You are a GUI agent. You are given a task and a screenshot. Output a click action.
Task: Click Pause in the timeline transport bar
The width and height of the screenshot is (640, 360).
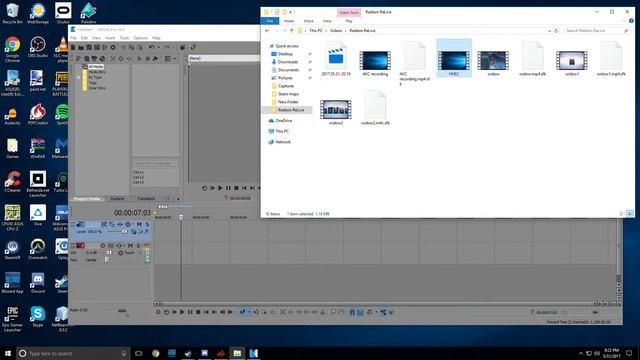click(x=190, y=312)
